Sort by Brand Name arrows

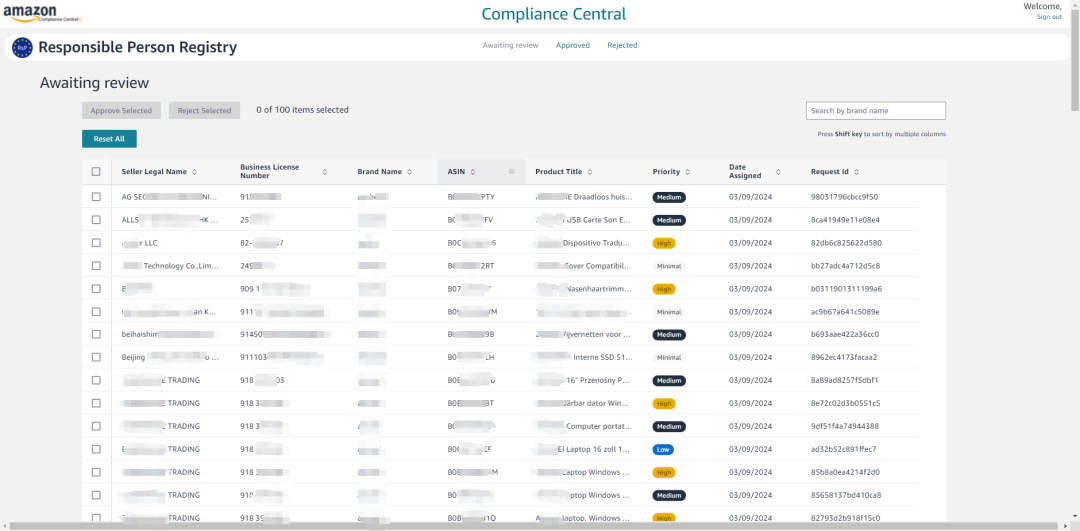tap(409, 172)
